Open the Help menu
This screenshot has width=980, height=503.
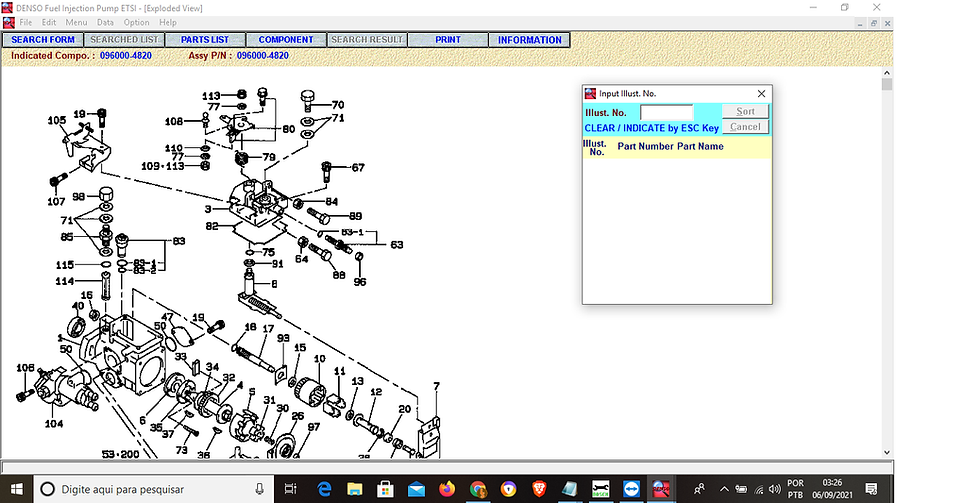click(x=168, y=22)
